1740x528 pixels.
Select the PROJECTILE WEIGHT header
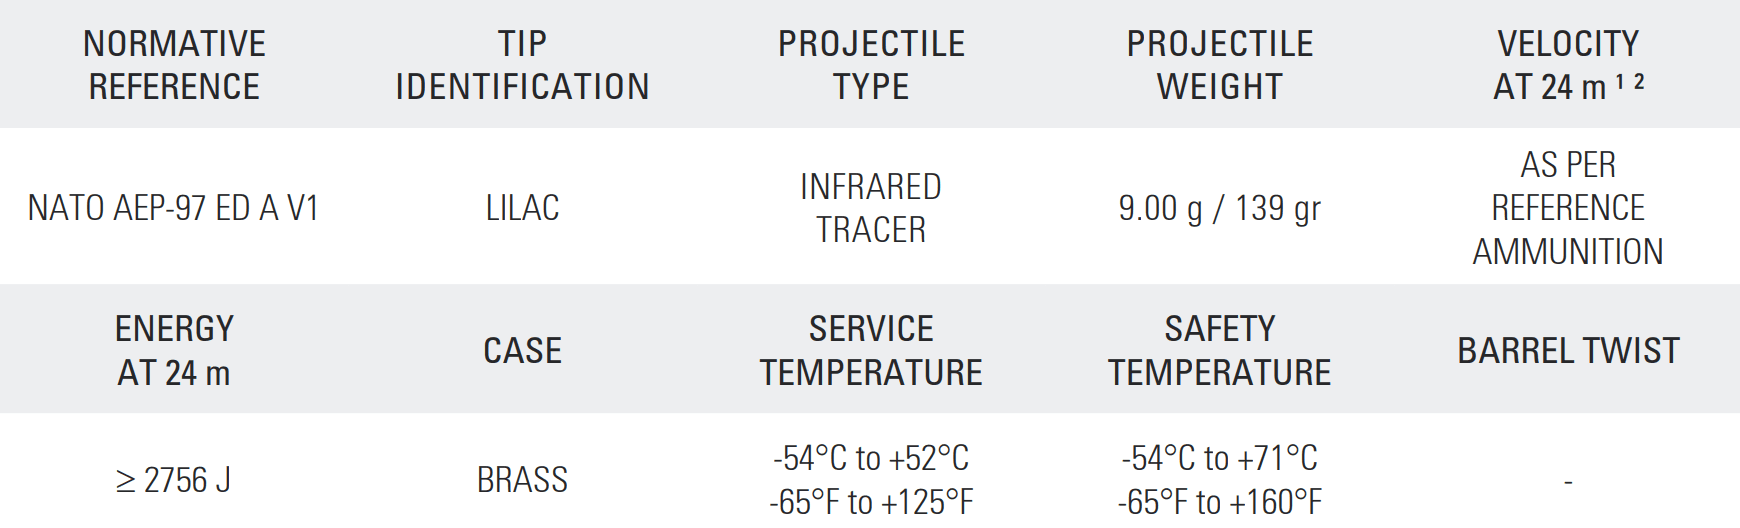click(1219, 65)
